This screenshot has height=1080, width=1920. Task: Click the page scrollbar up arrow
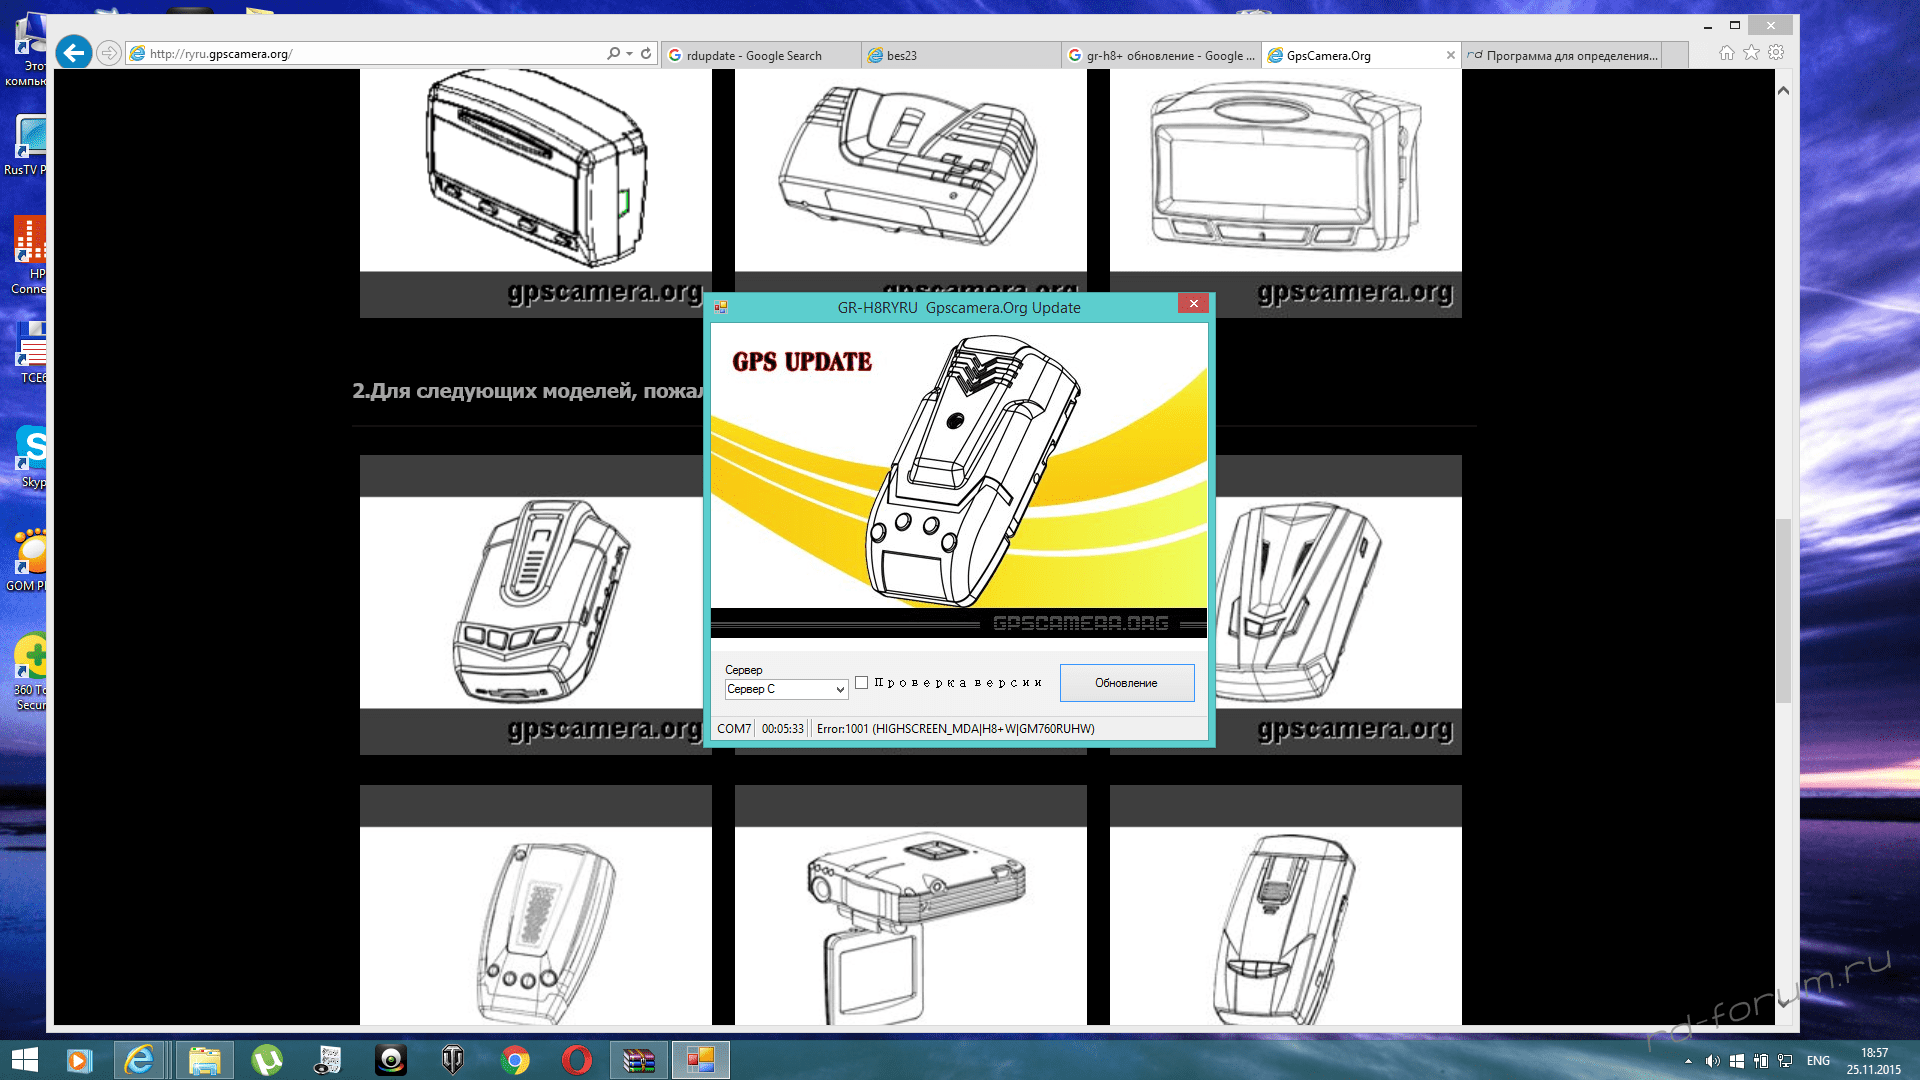[x=1783, y=90]
